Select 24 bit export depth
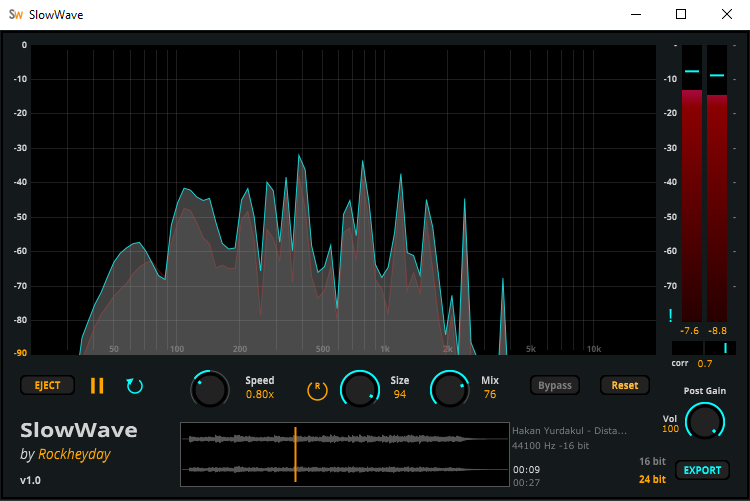The height and width of the screenshot is (501, 750). (x=652, y=479)
